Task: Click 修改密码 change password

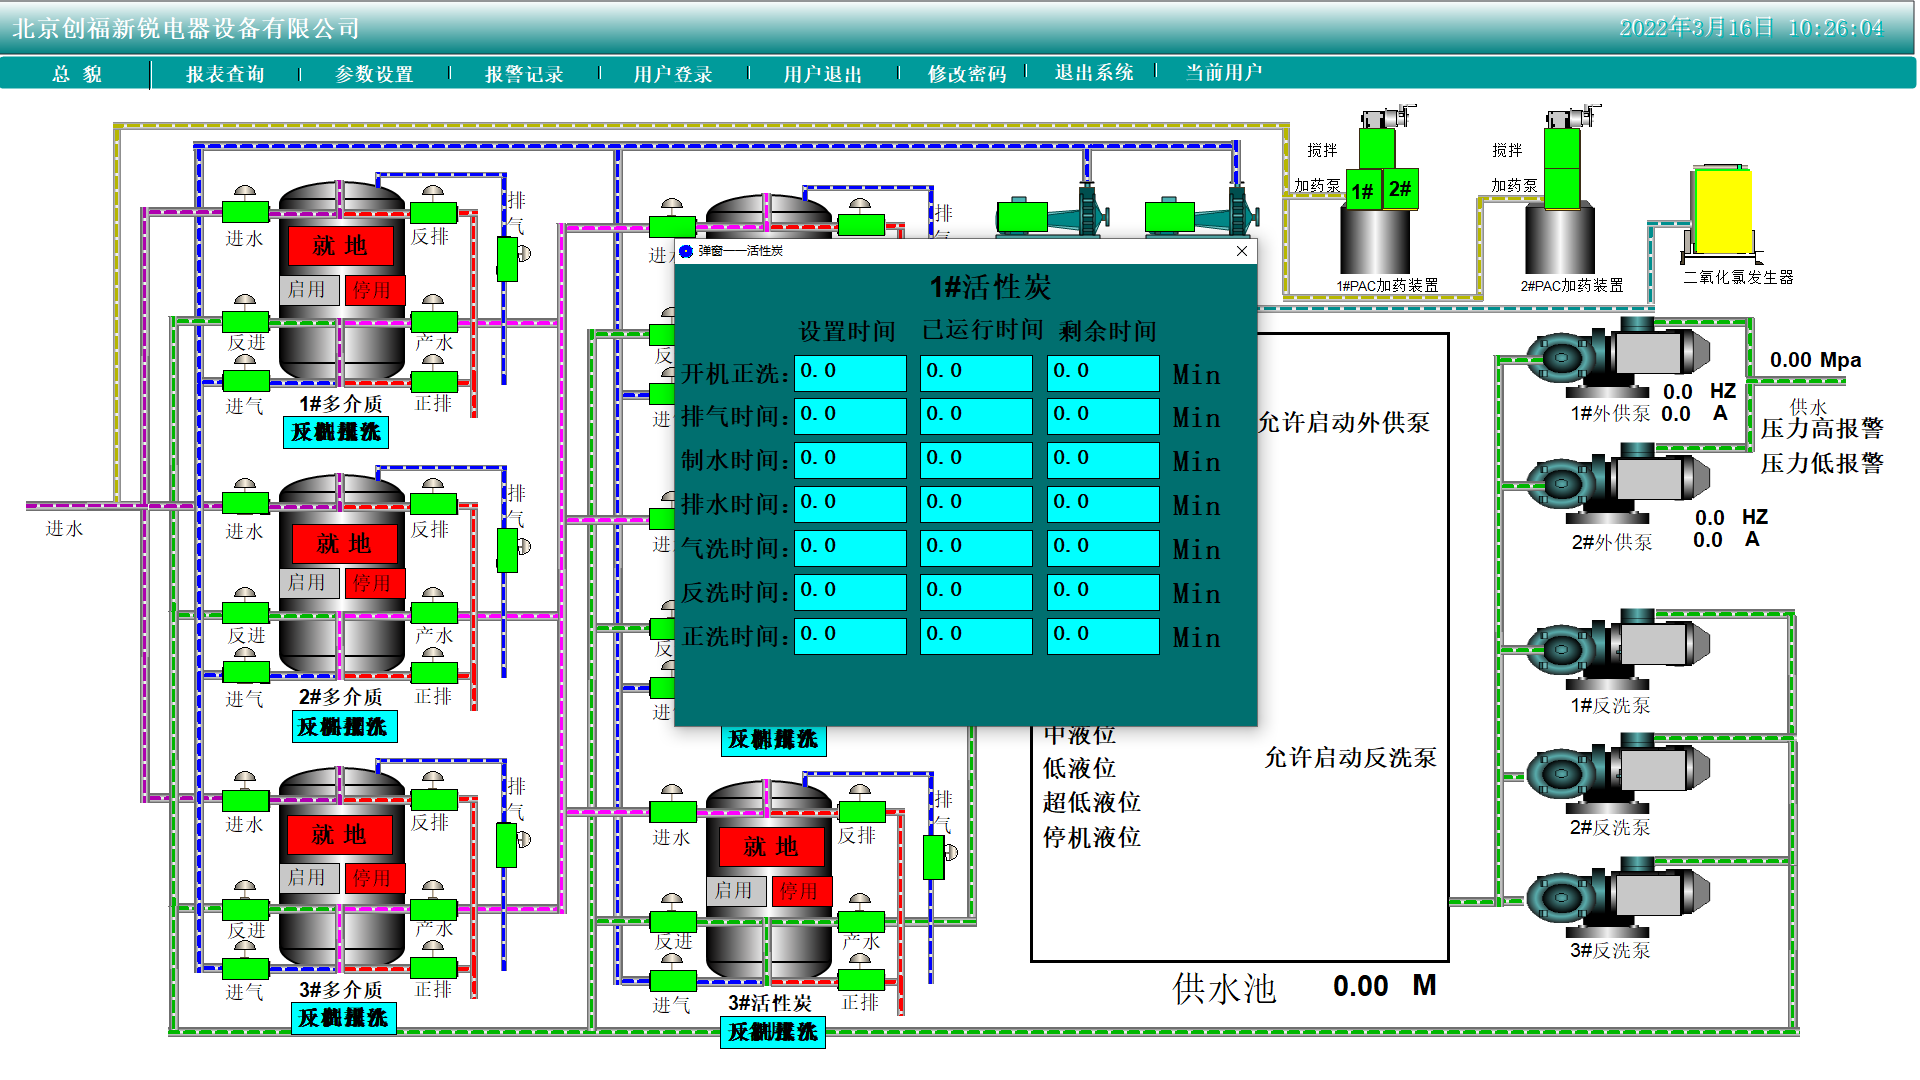Action: 967,74
